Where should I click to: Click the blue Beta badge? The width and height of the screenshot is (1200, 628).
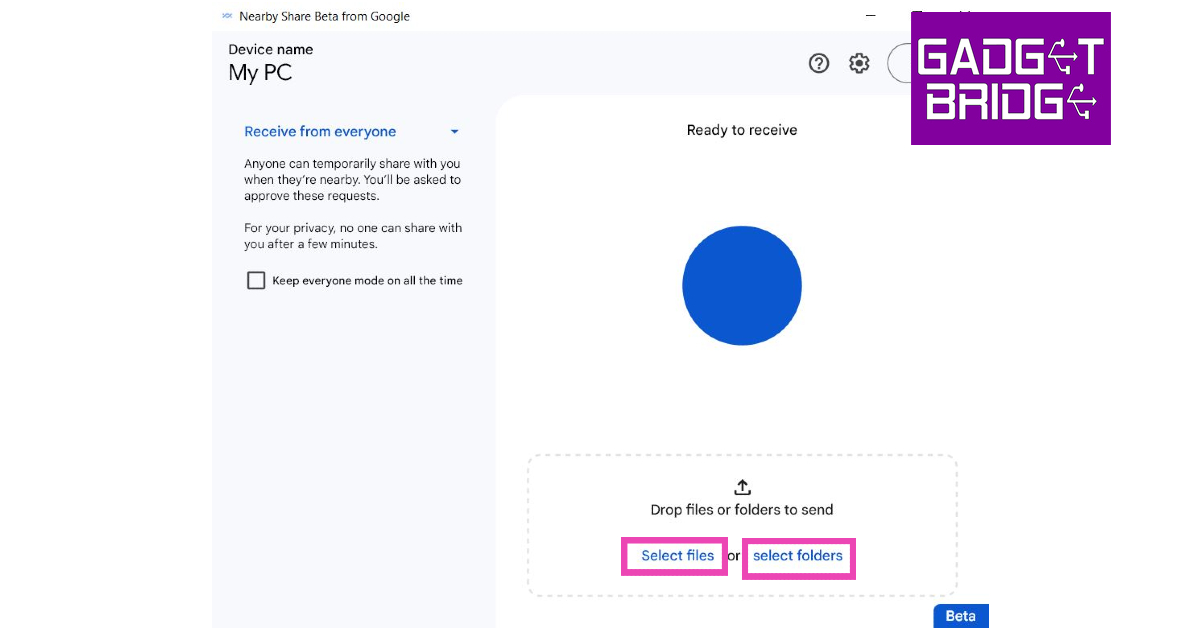tap(960, 616)
